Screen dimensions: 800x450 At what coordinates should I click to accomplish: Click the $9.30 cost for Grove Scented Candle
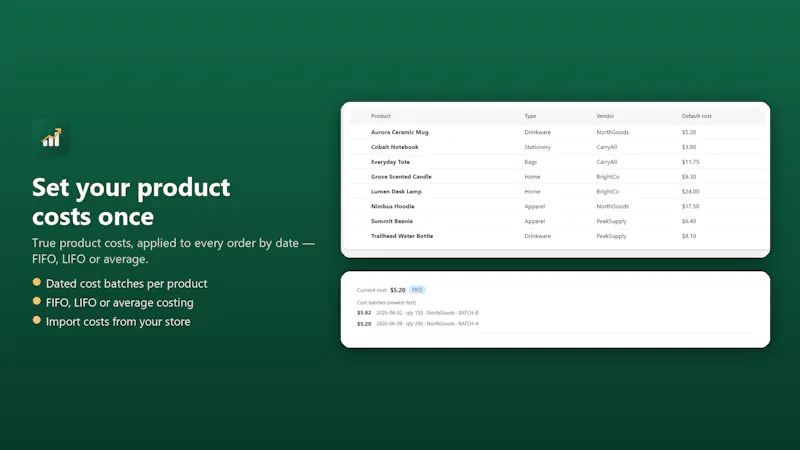coord(689,177)
